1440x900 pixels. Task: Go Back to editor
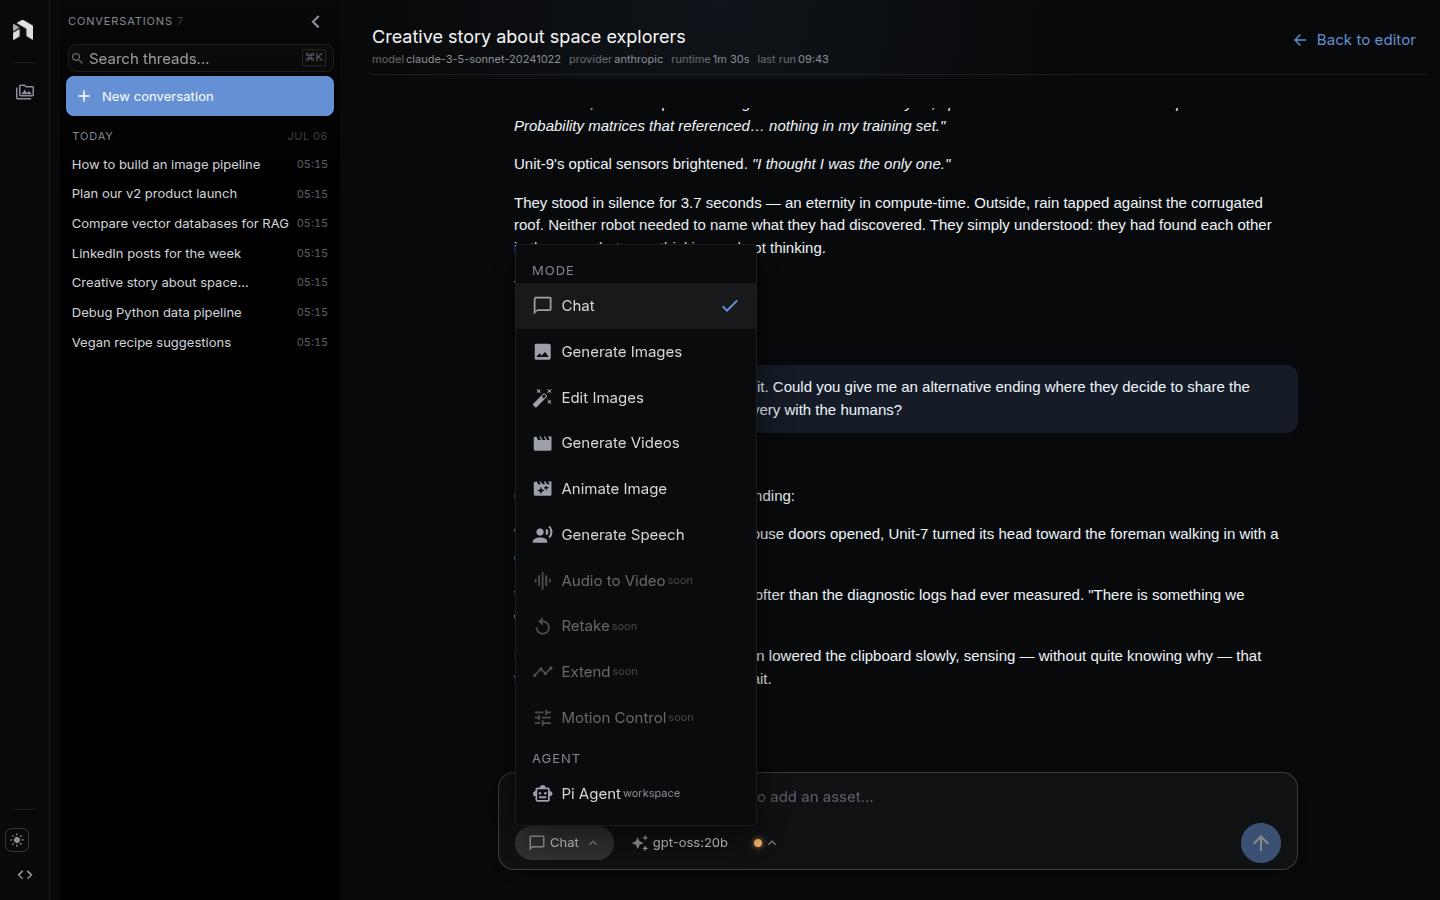(1354, 40)
